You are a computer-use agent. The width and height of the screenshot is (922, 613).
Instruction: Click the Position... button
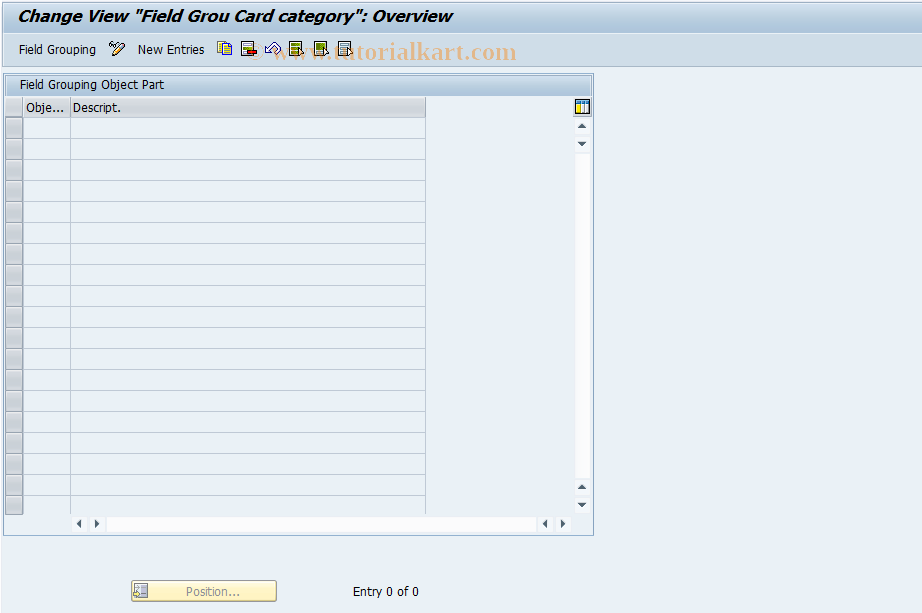(x=203, y=591)
